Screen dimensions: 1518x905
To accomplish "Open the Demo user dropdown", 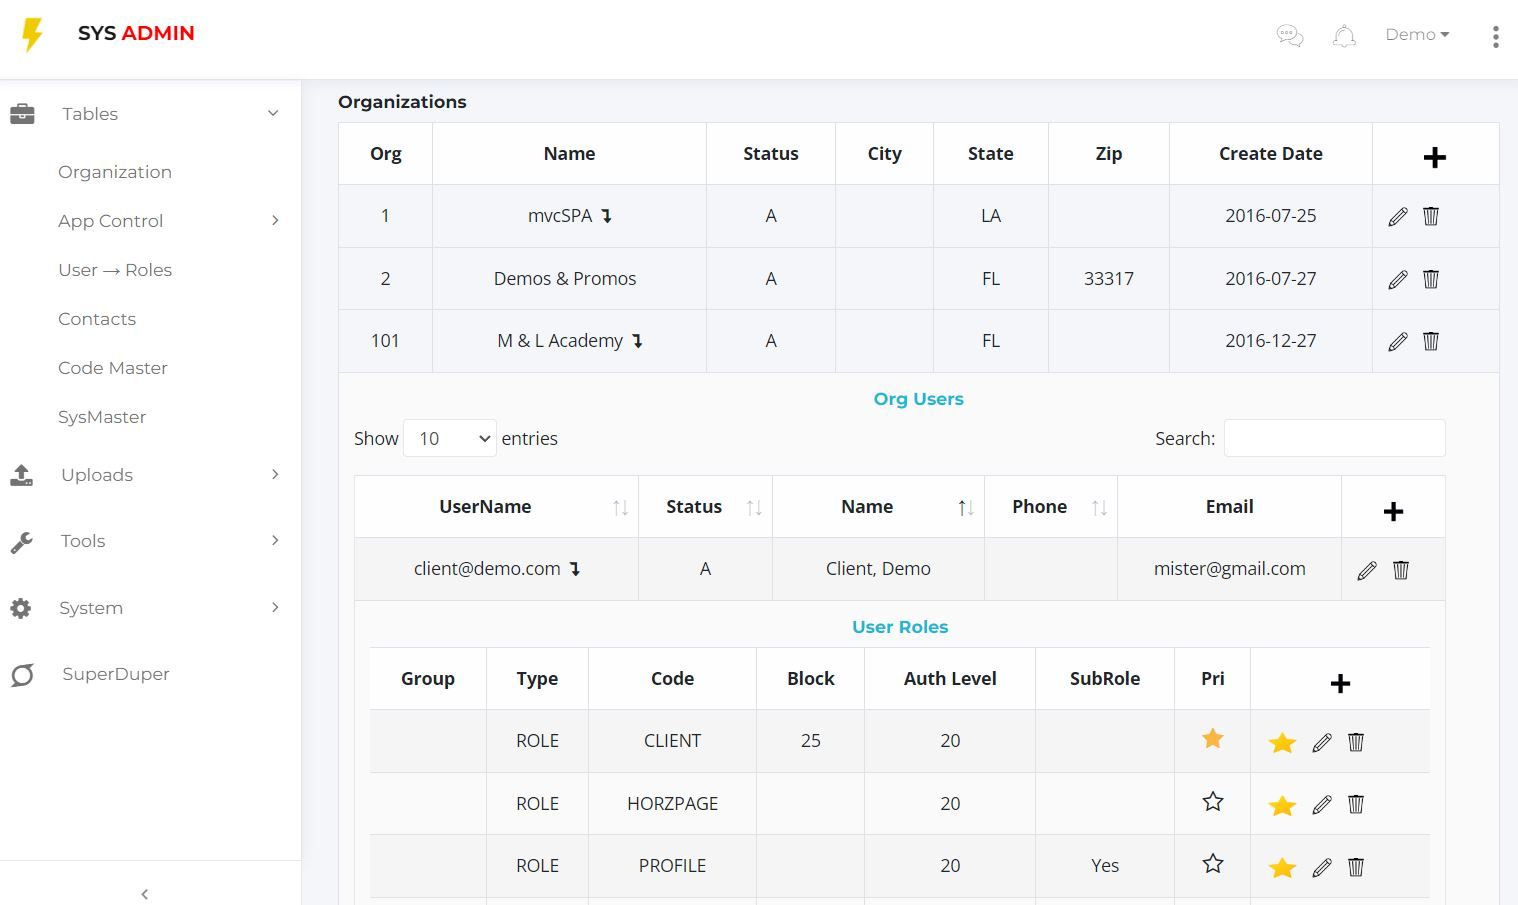I will tap(1417, 35).
